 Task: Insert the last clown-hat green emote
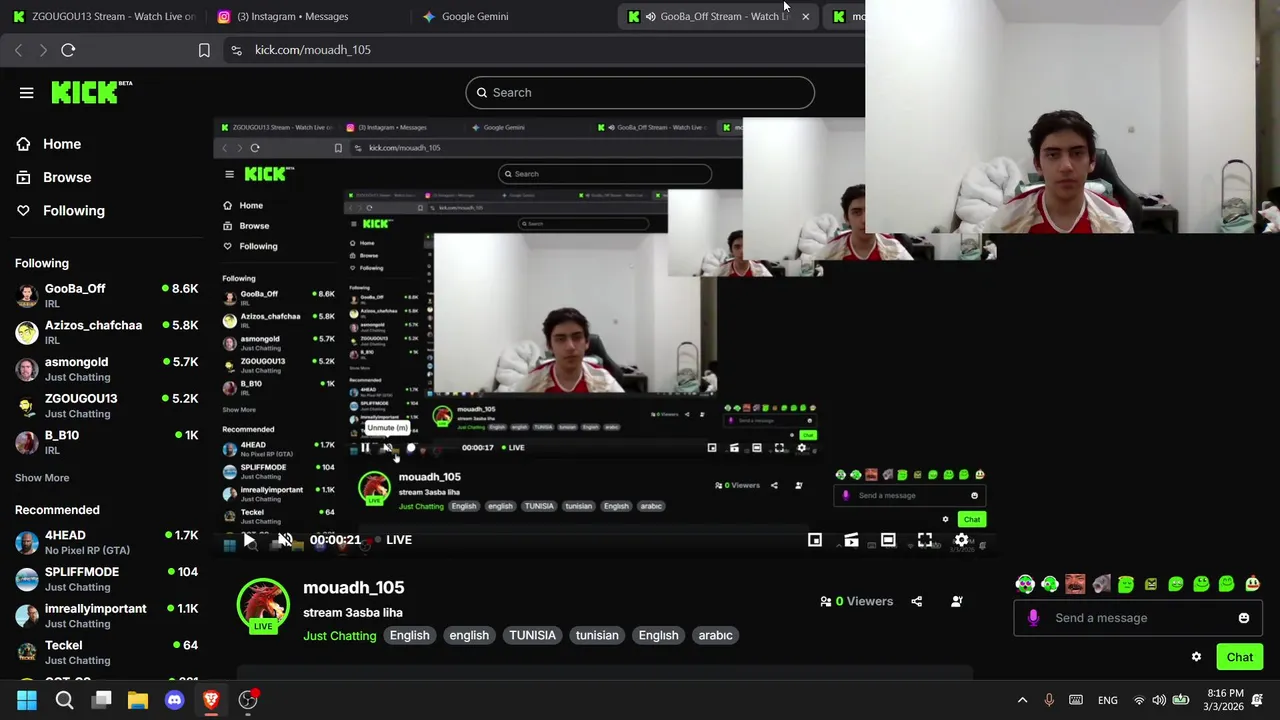1252,584
